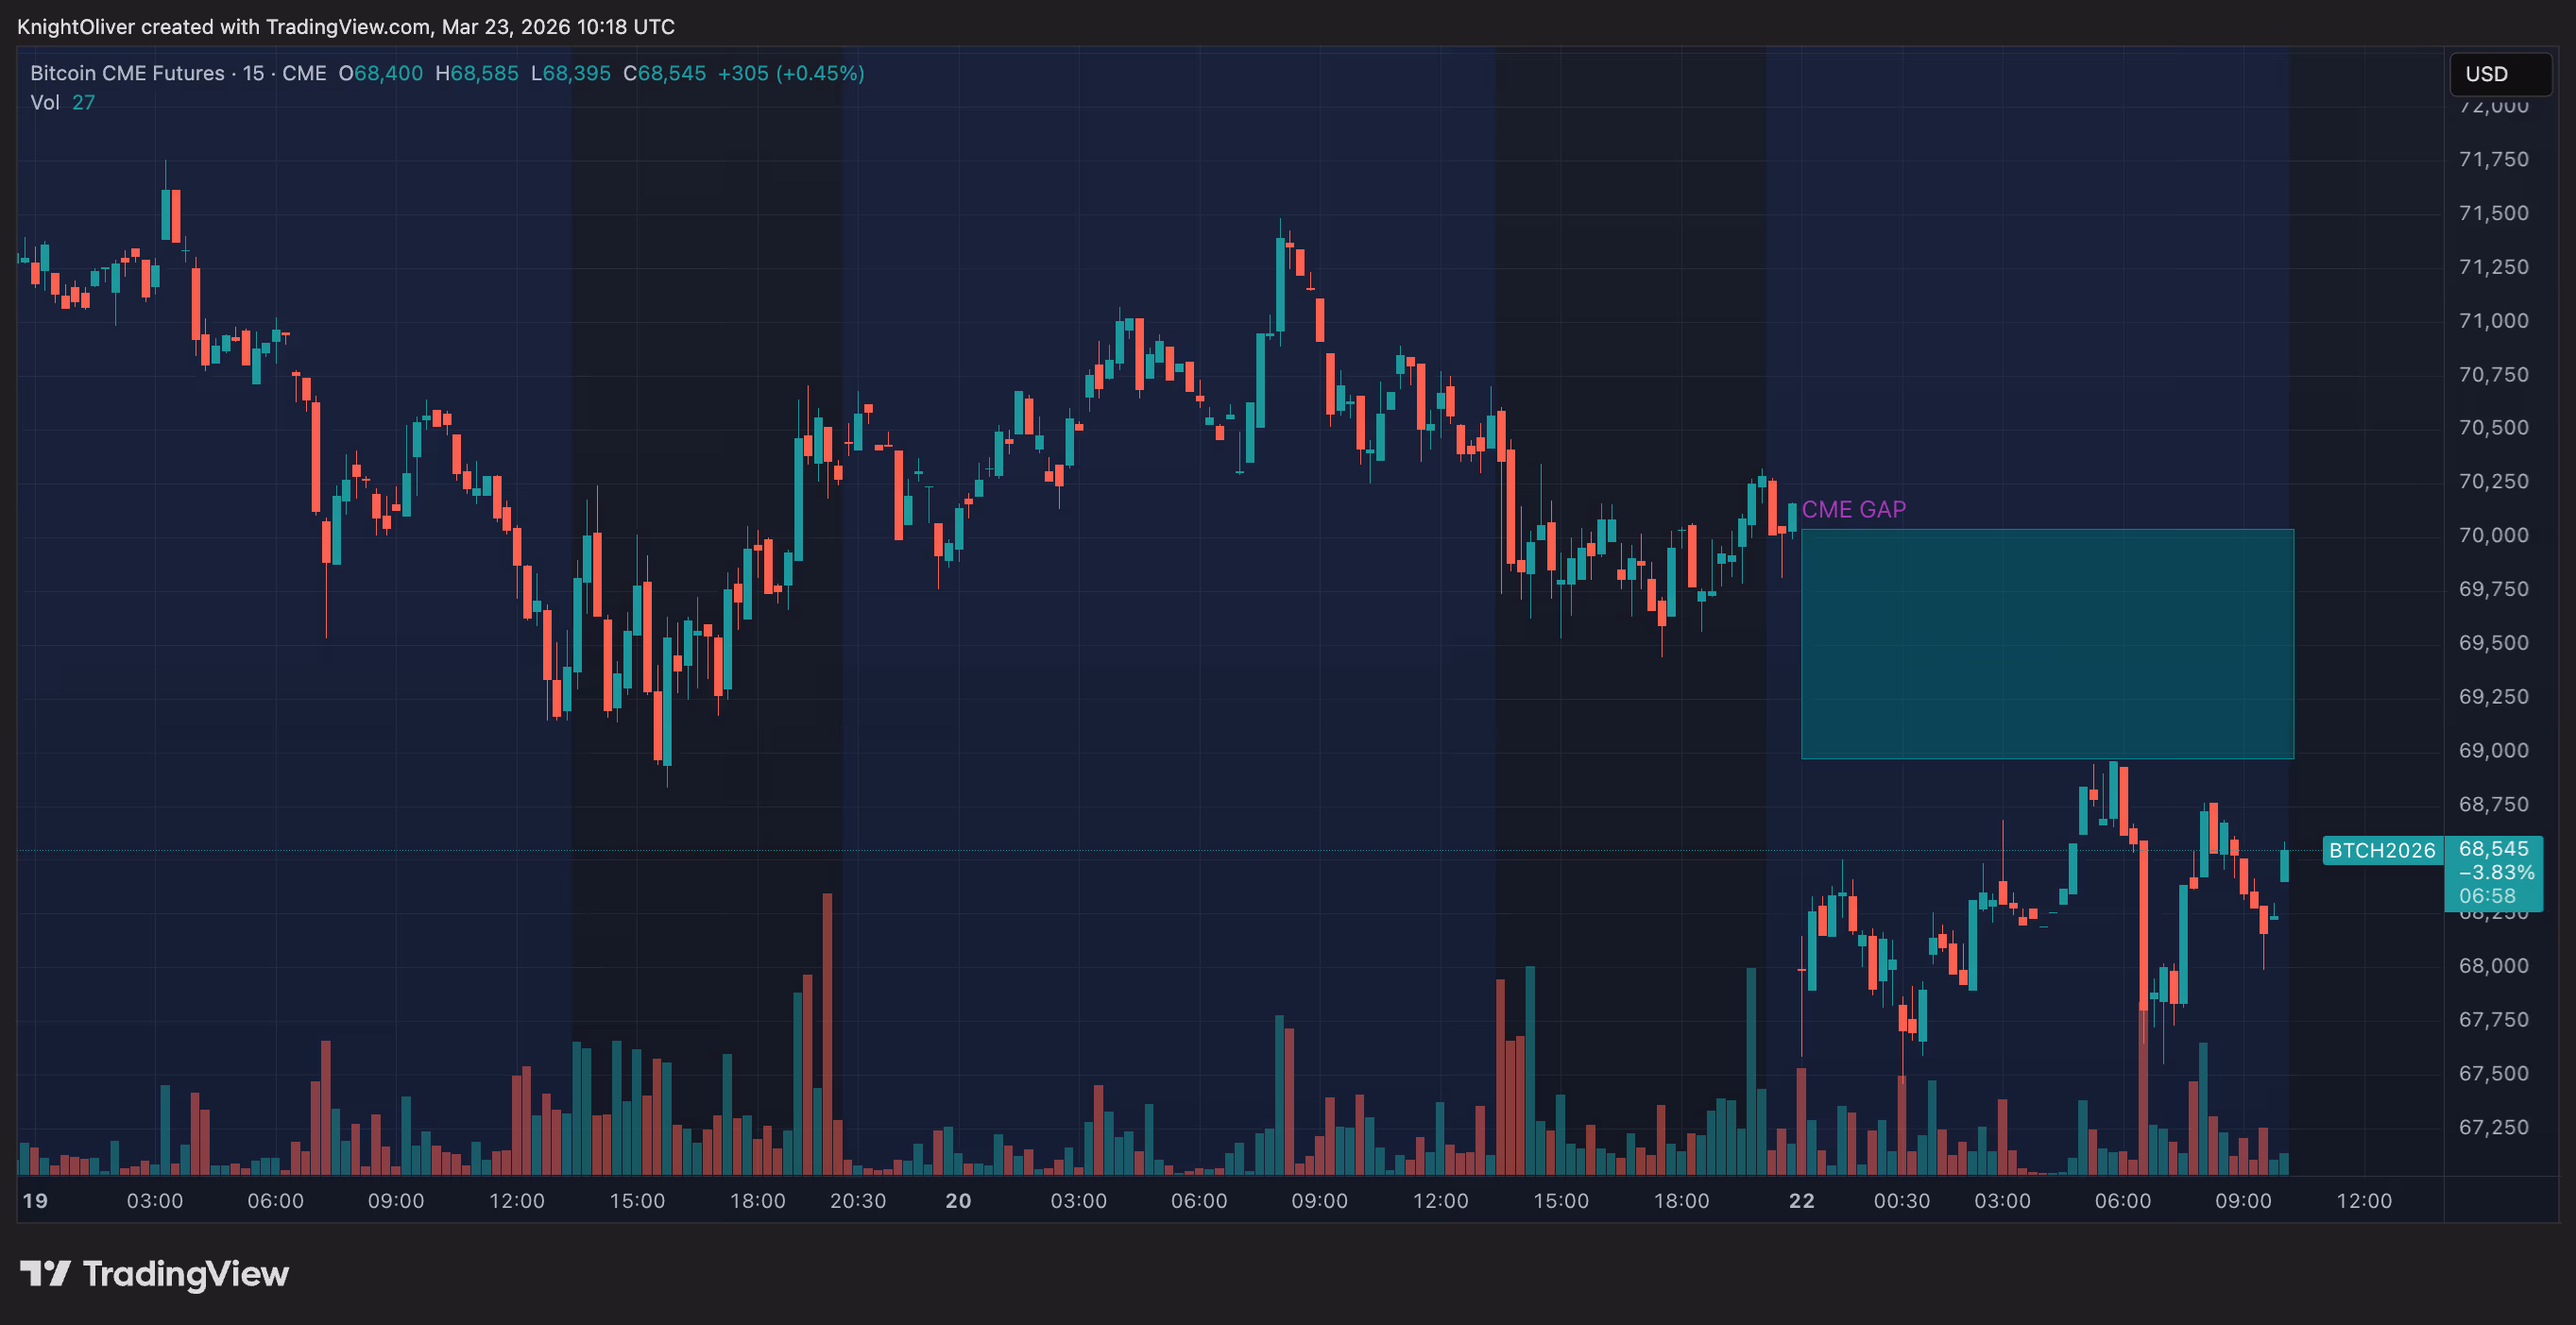Click the Vol value 27
The image size is (2576, 1325).
coord(83,102)
